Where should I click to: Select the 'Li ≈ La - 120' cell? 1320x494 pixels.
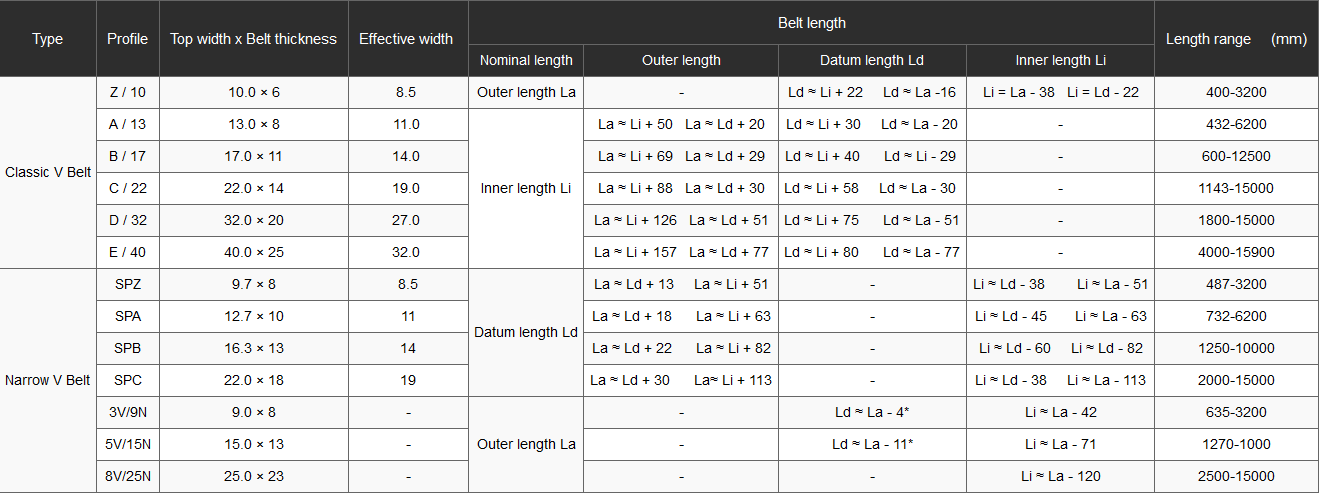tap(1061, 476)
